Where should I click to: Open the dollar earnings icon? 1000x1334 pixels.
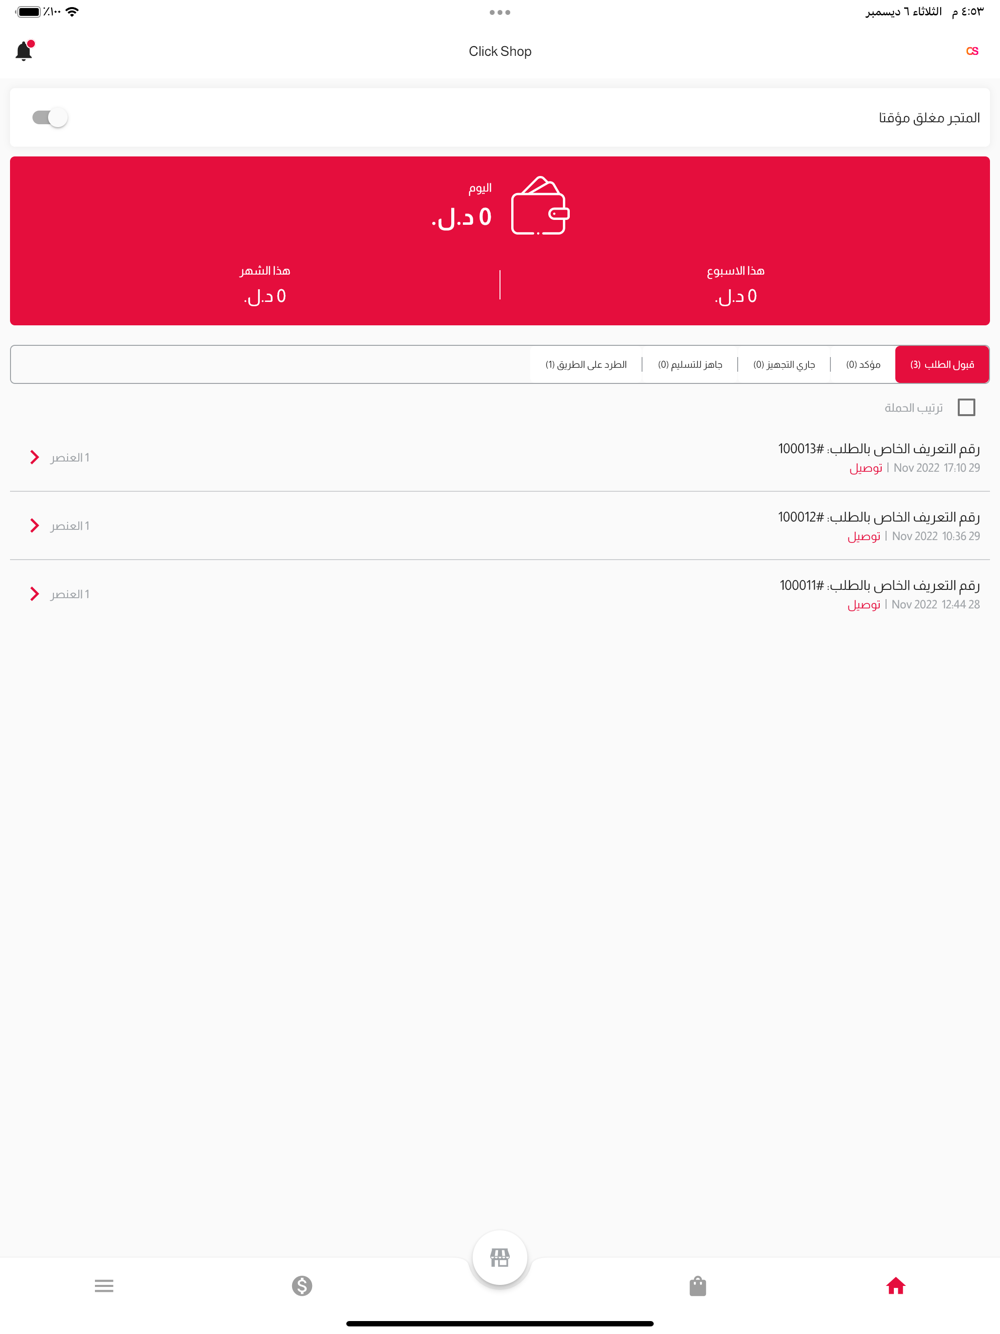[302, 1286]
